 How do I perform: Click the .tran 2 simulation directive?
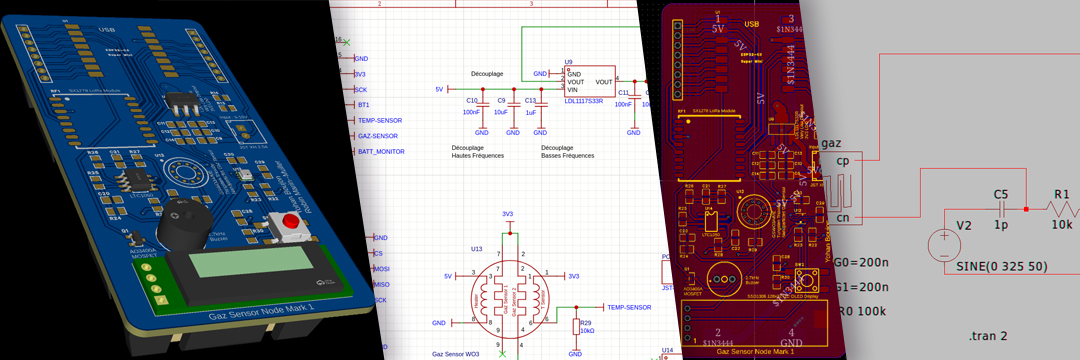pyautogui.click(x=988, y=337)
